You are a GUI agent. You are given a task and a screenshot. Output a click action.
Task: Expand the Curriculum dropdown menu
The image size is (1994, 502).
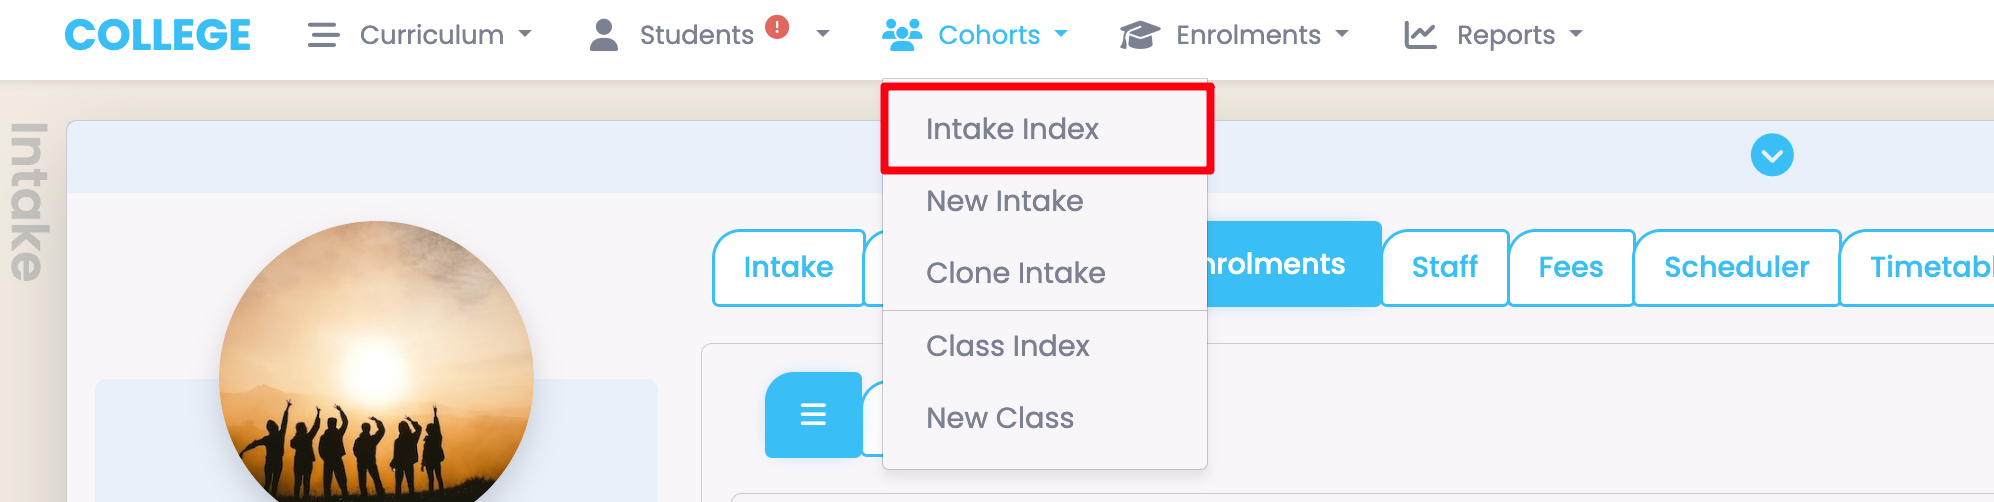tap(432, 35)
